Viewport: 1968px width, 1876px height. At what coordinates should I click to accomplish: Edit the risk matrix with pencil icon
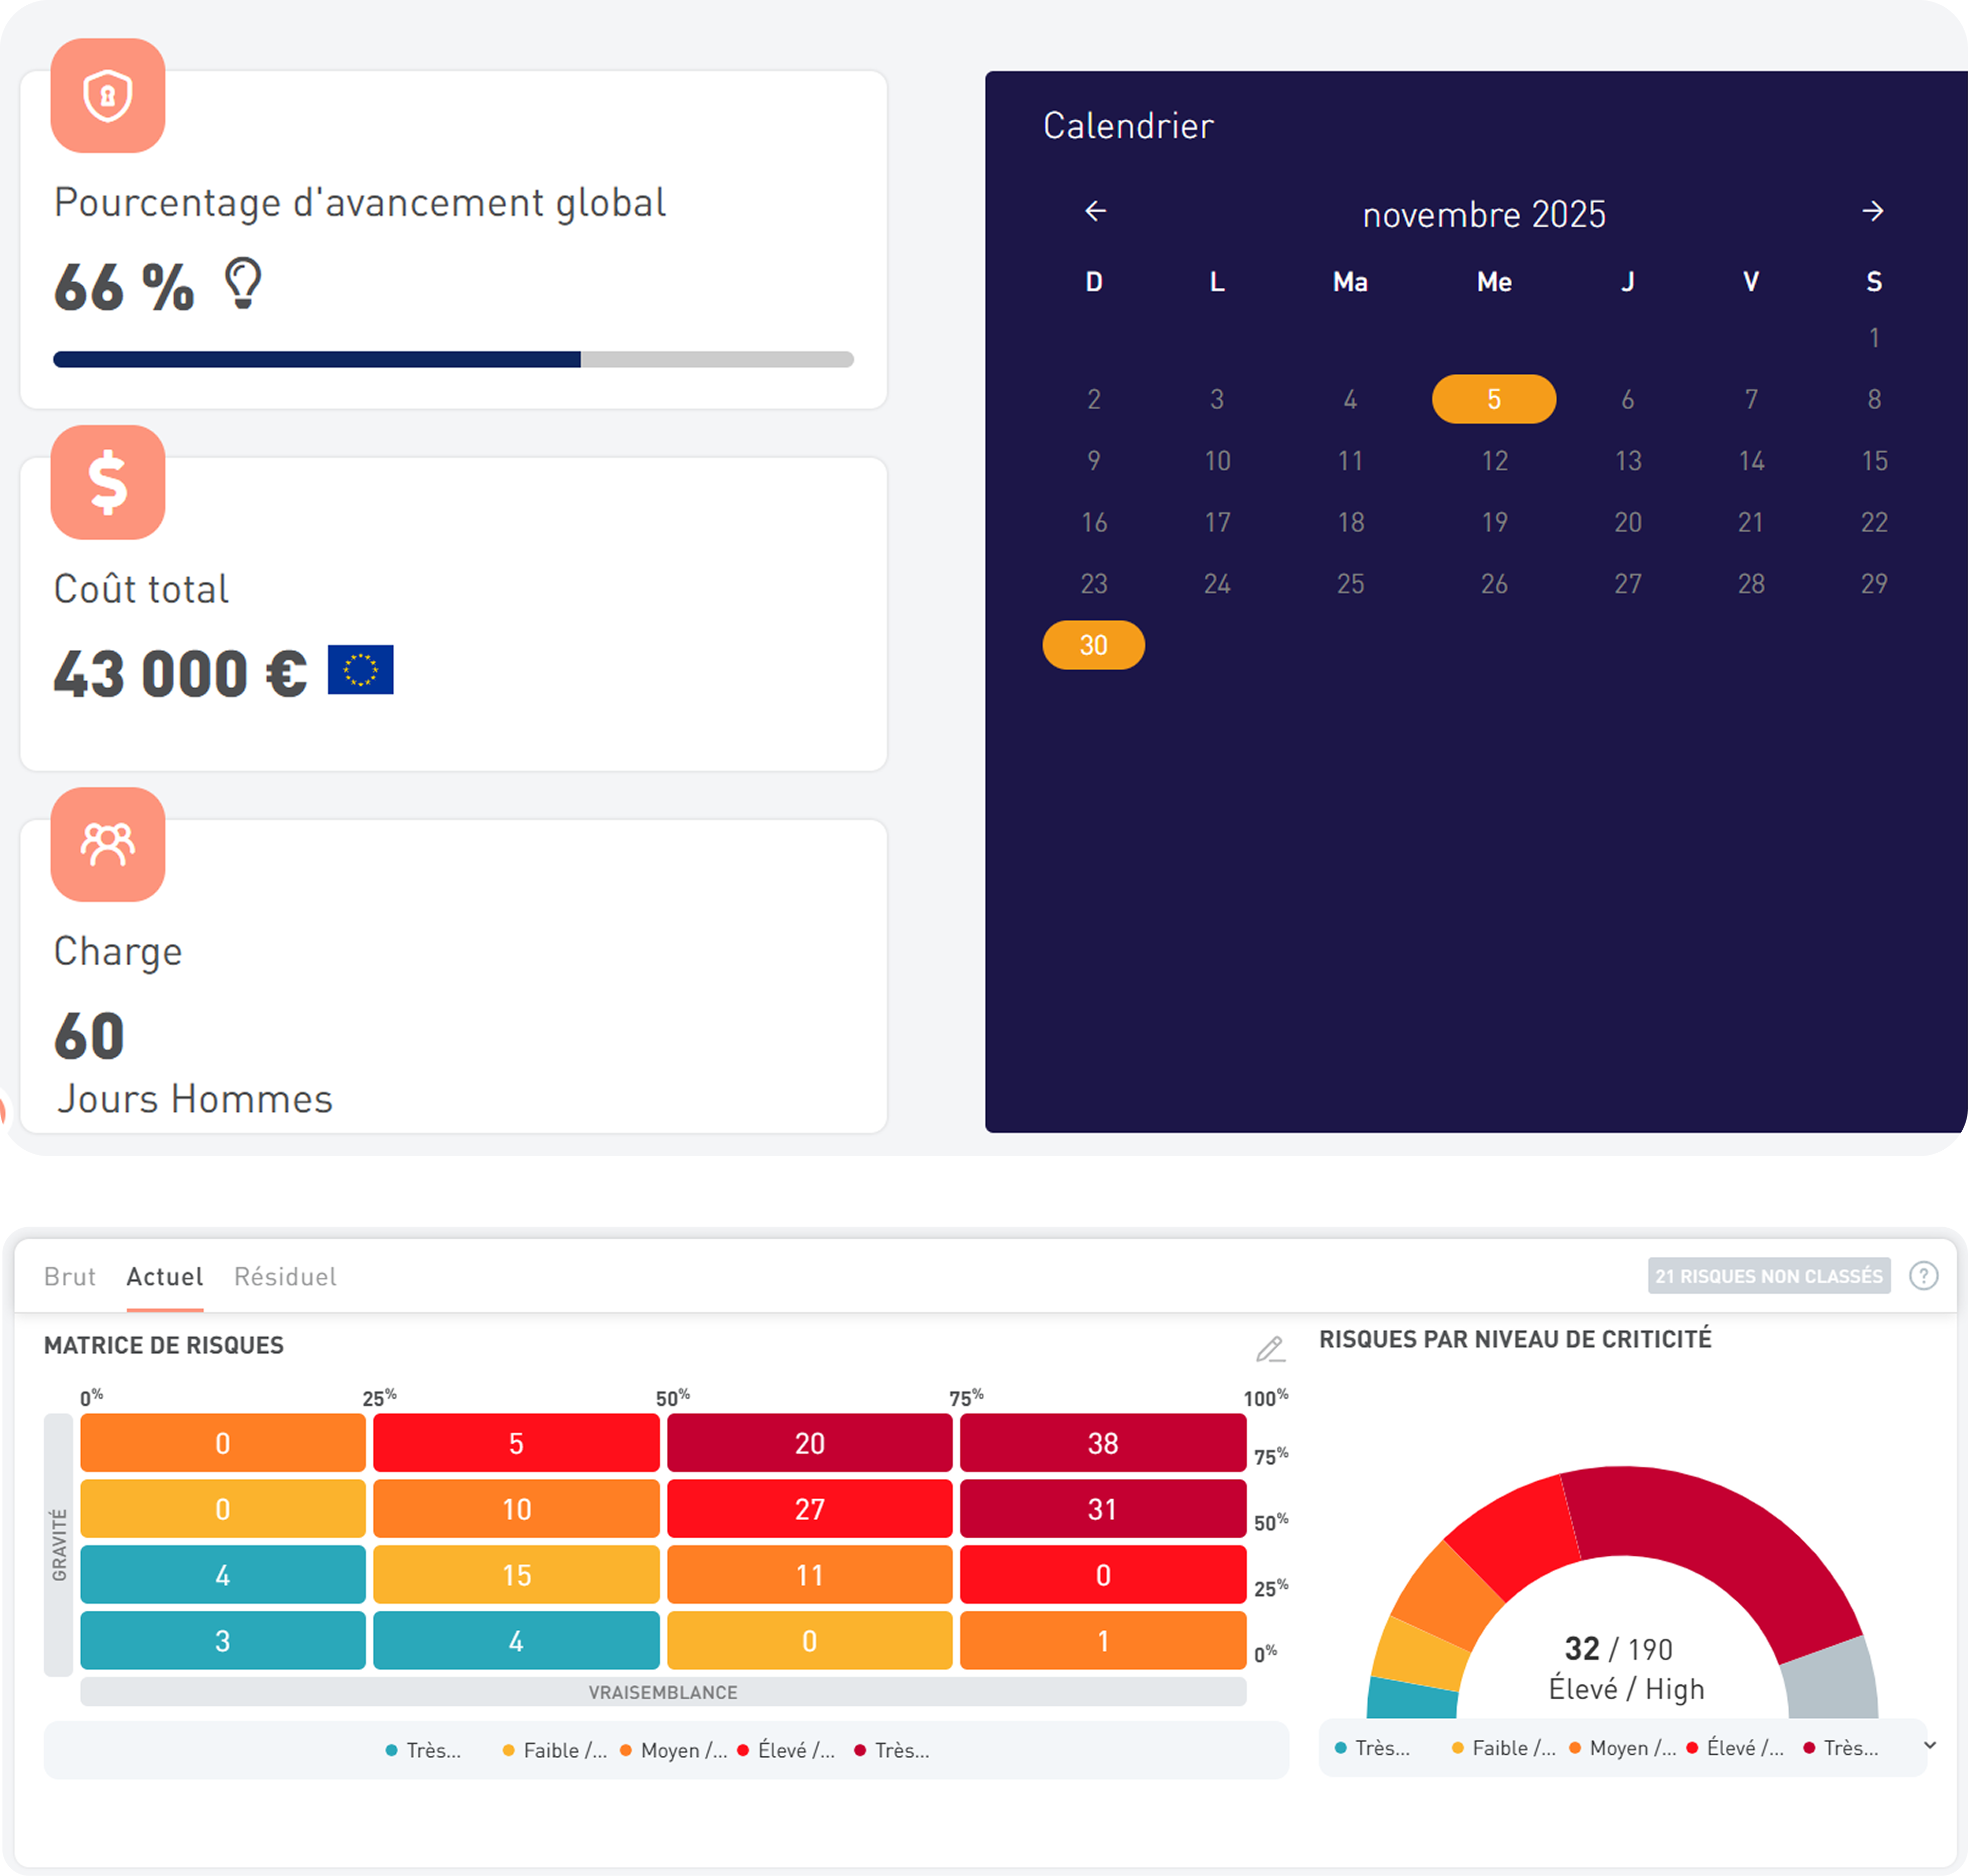click(1270, 1349)
